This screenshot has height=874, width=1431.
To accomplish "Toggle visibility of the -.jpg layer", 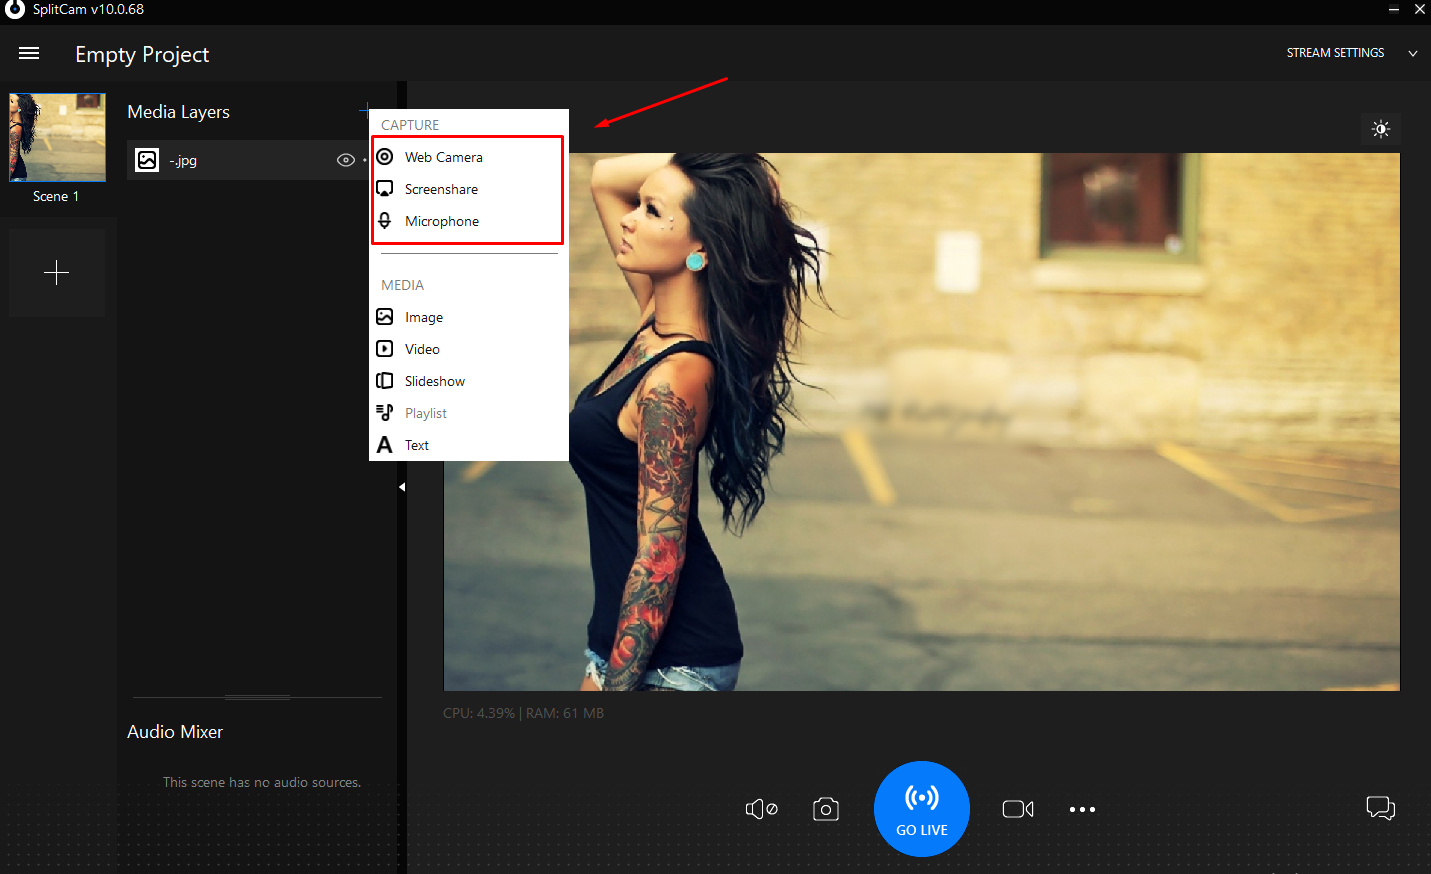I will point(346,160).
